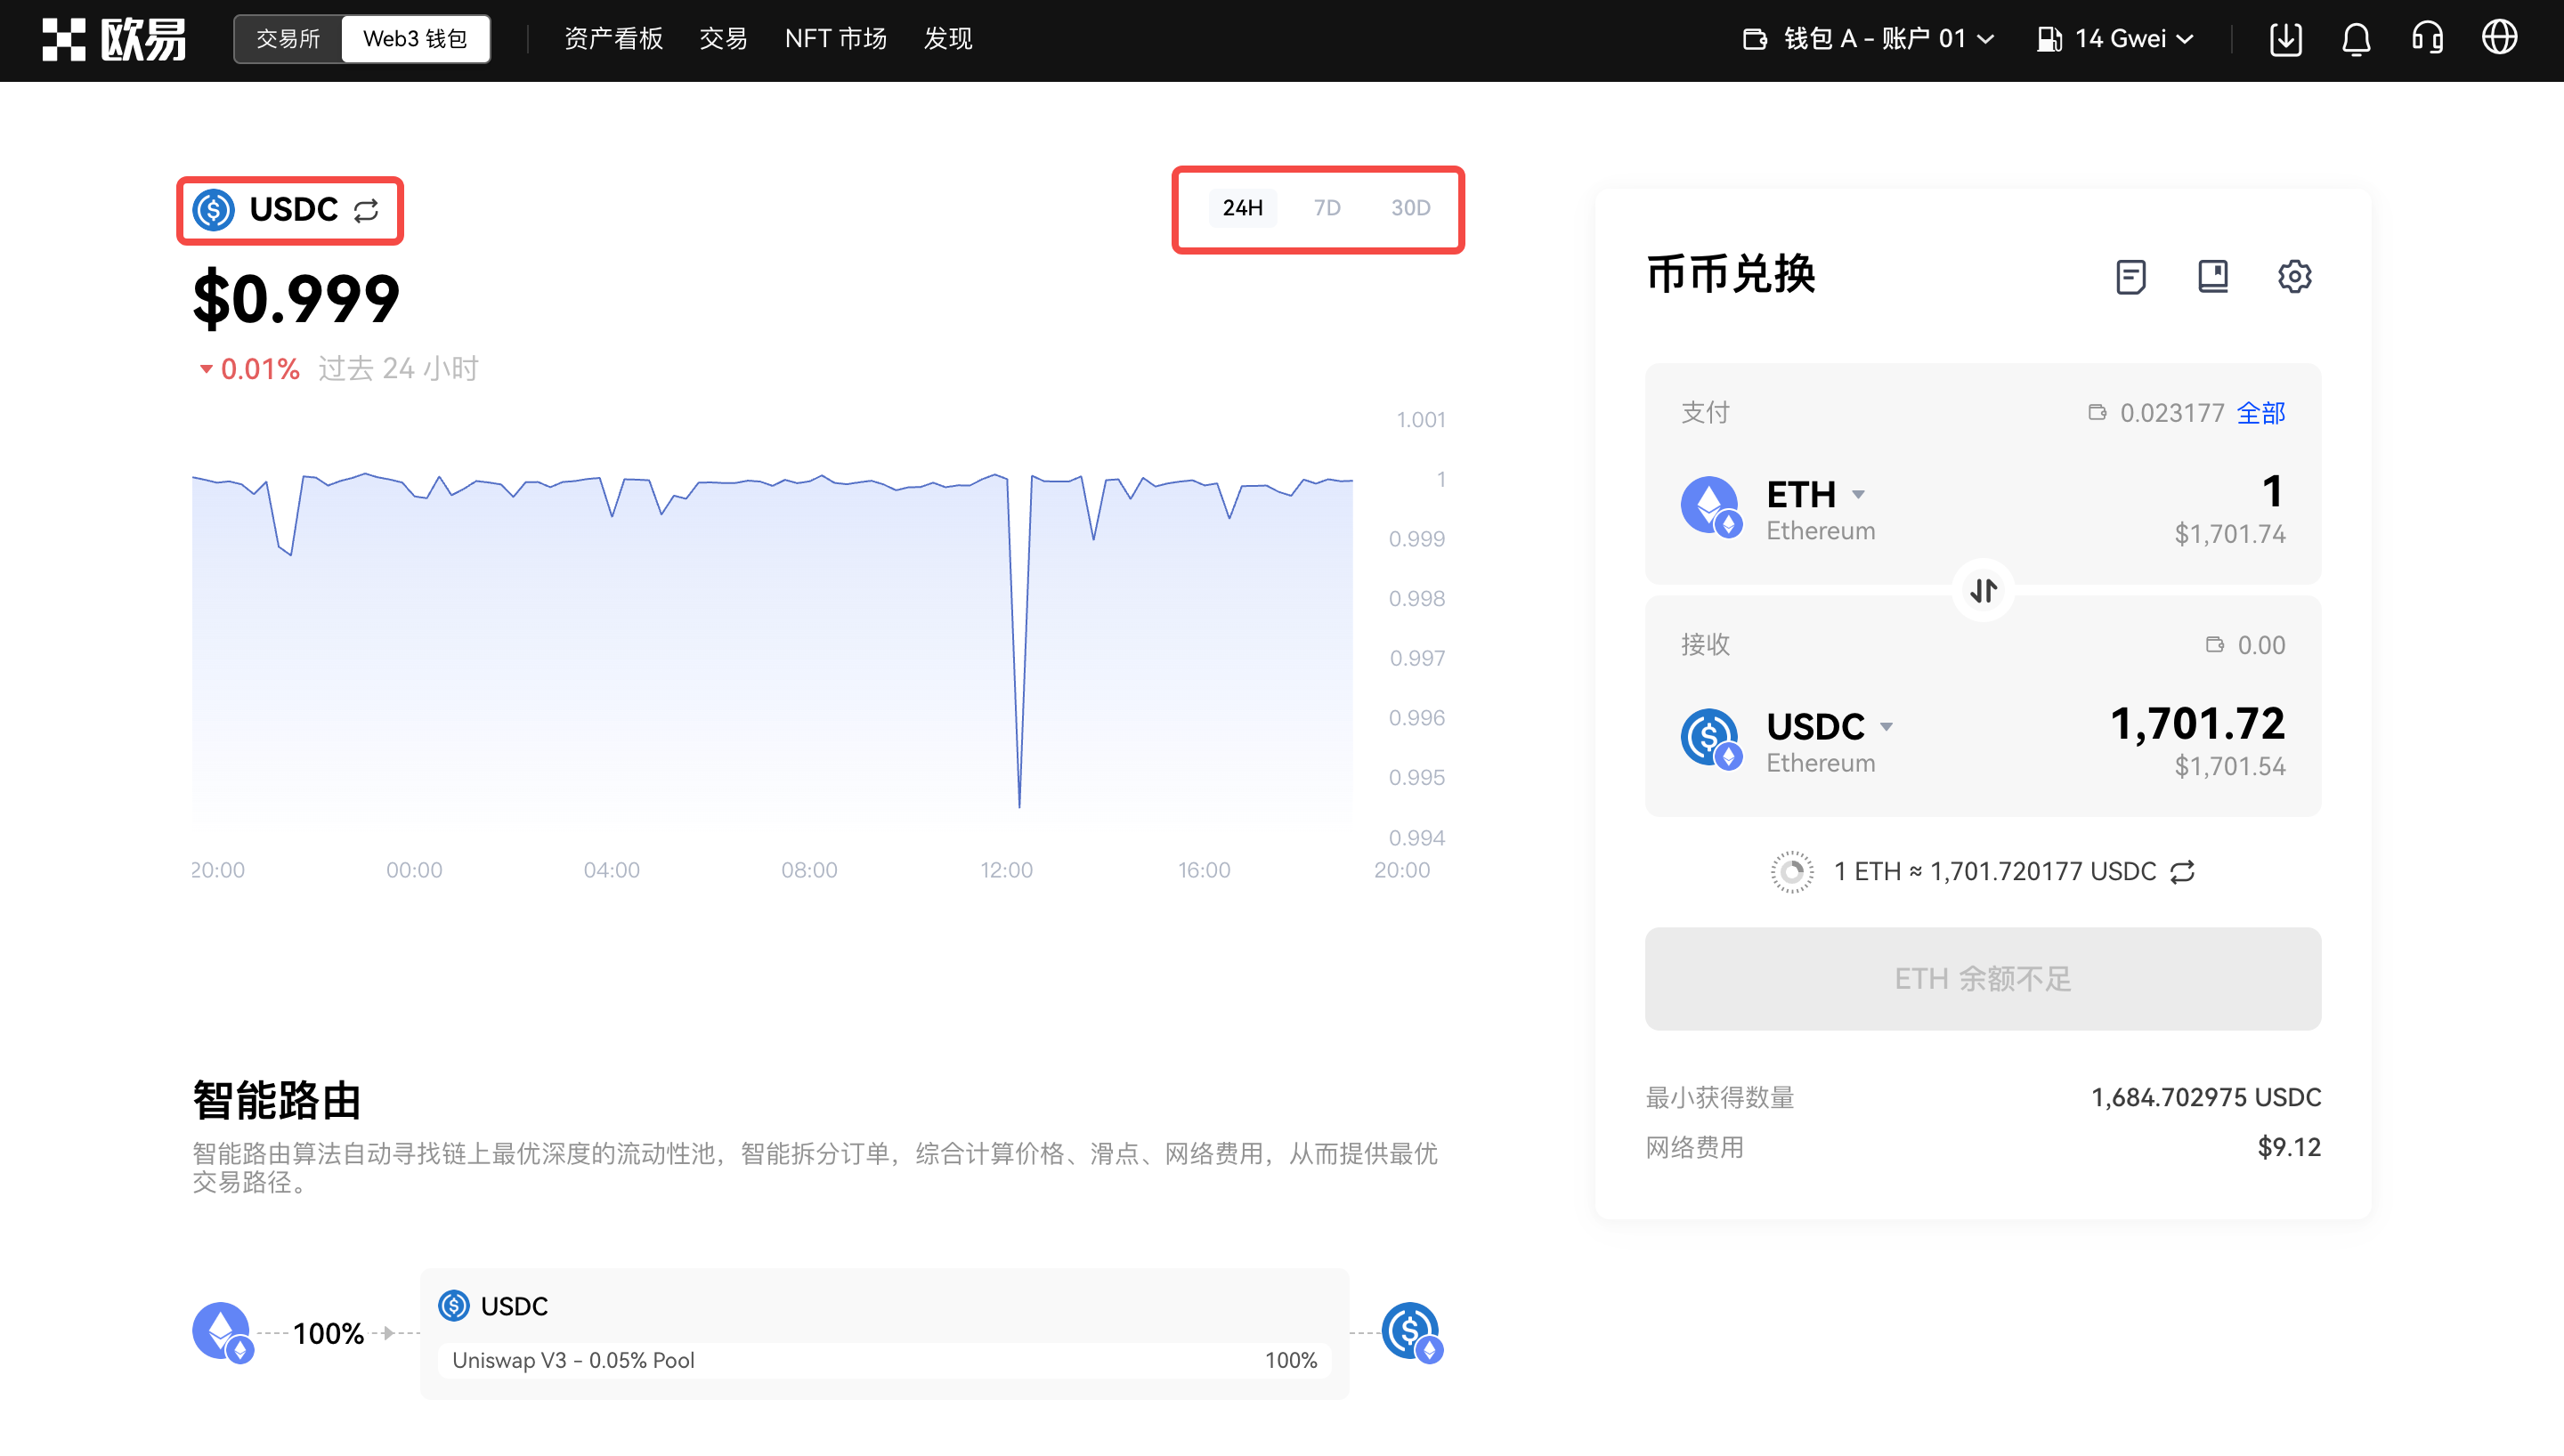
Task: Click the pay amount field showing 1
Action: pyautogui.click(x=2272, y=492)
